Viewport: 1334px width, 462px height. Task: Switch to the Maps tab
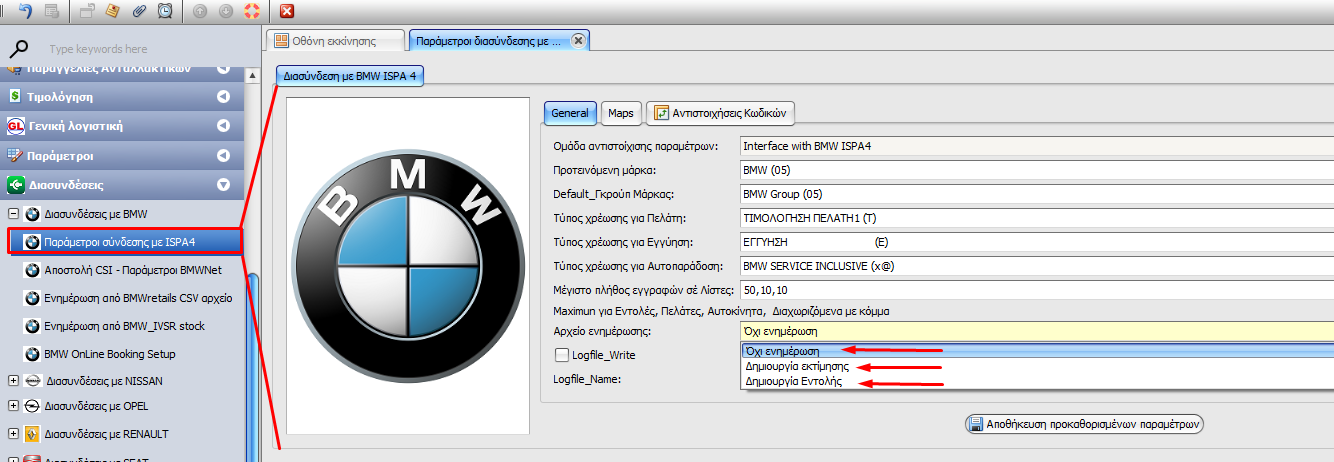coord(621,113)
